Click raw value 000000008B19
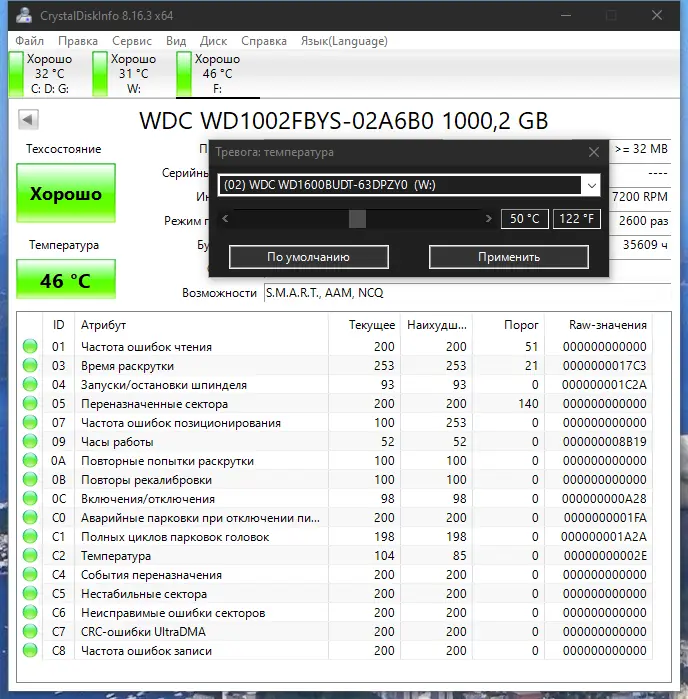 [604, 441]
